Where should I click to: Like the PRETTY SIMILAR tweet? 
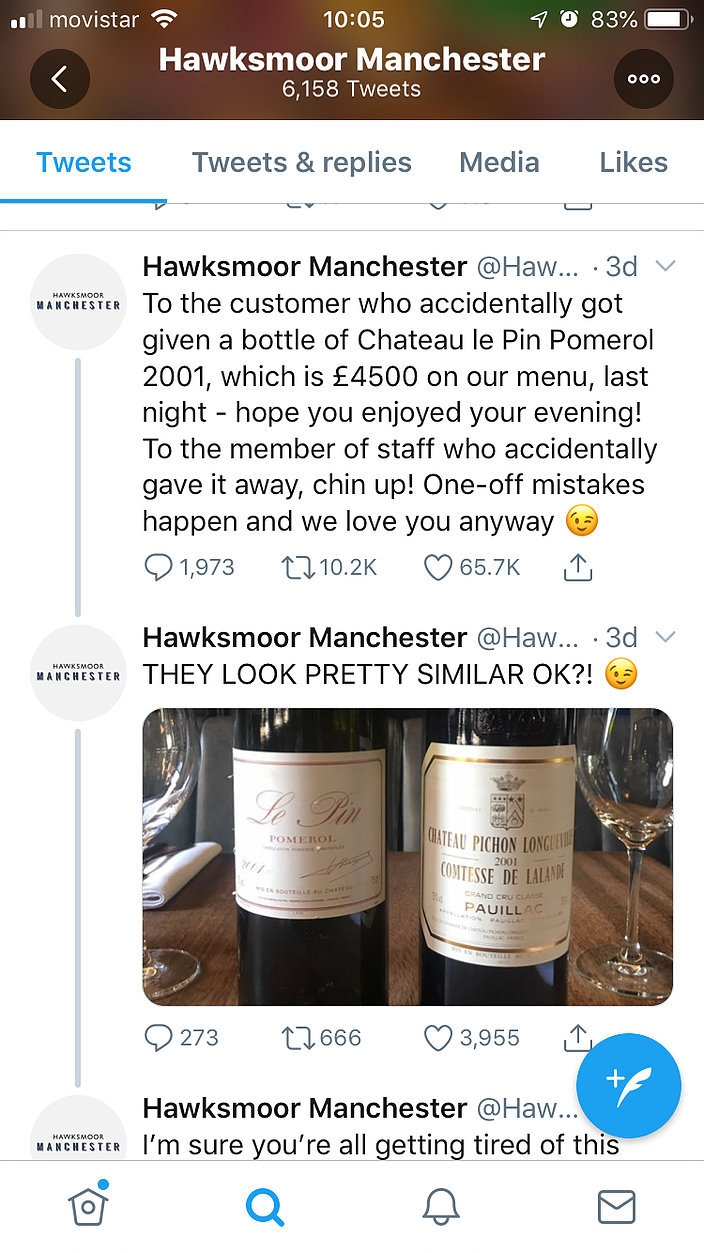(x=439, y=1038)
